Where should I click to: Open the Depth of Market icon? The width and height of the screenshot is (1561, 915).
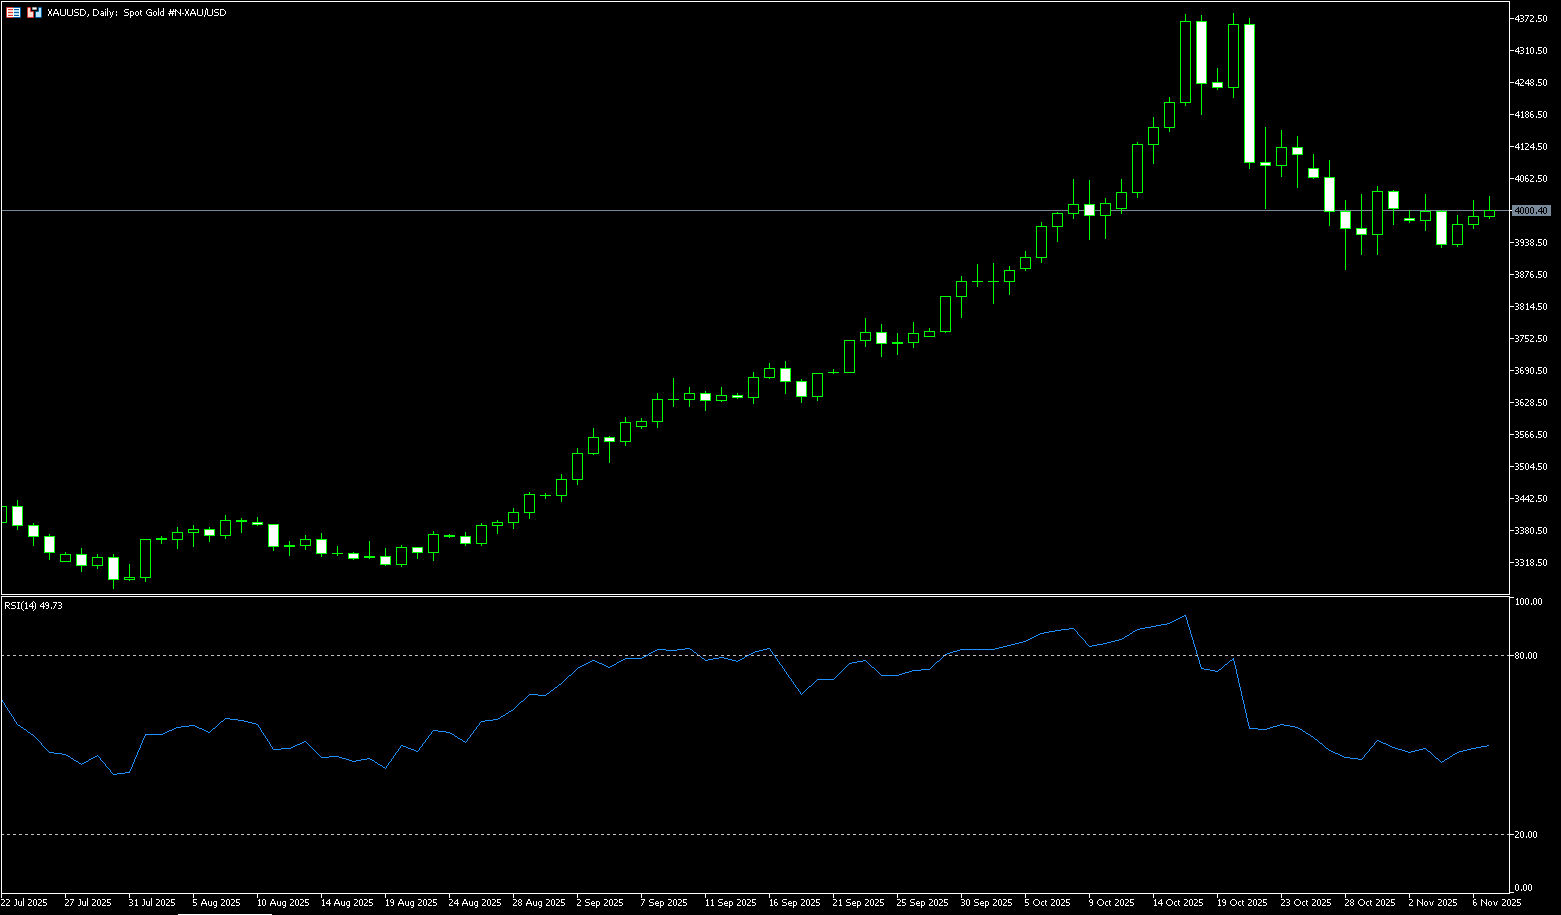[34, 13]
